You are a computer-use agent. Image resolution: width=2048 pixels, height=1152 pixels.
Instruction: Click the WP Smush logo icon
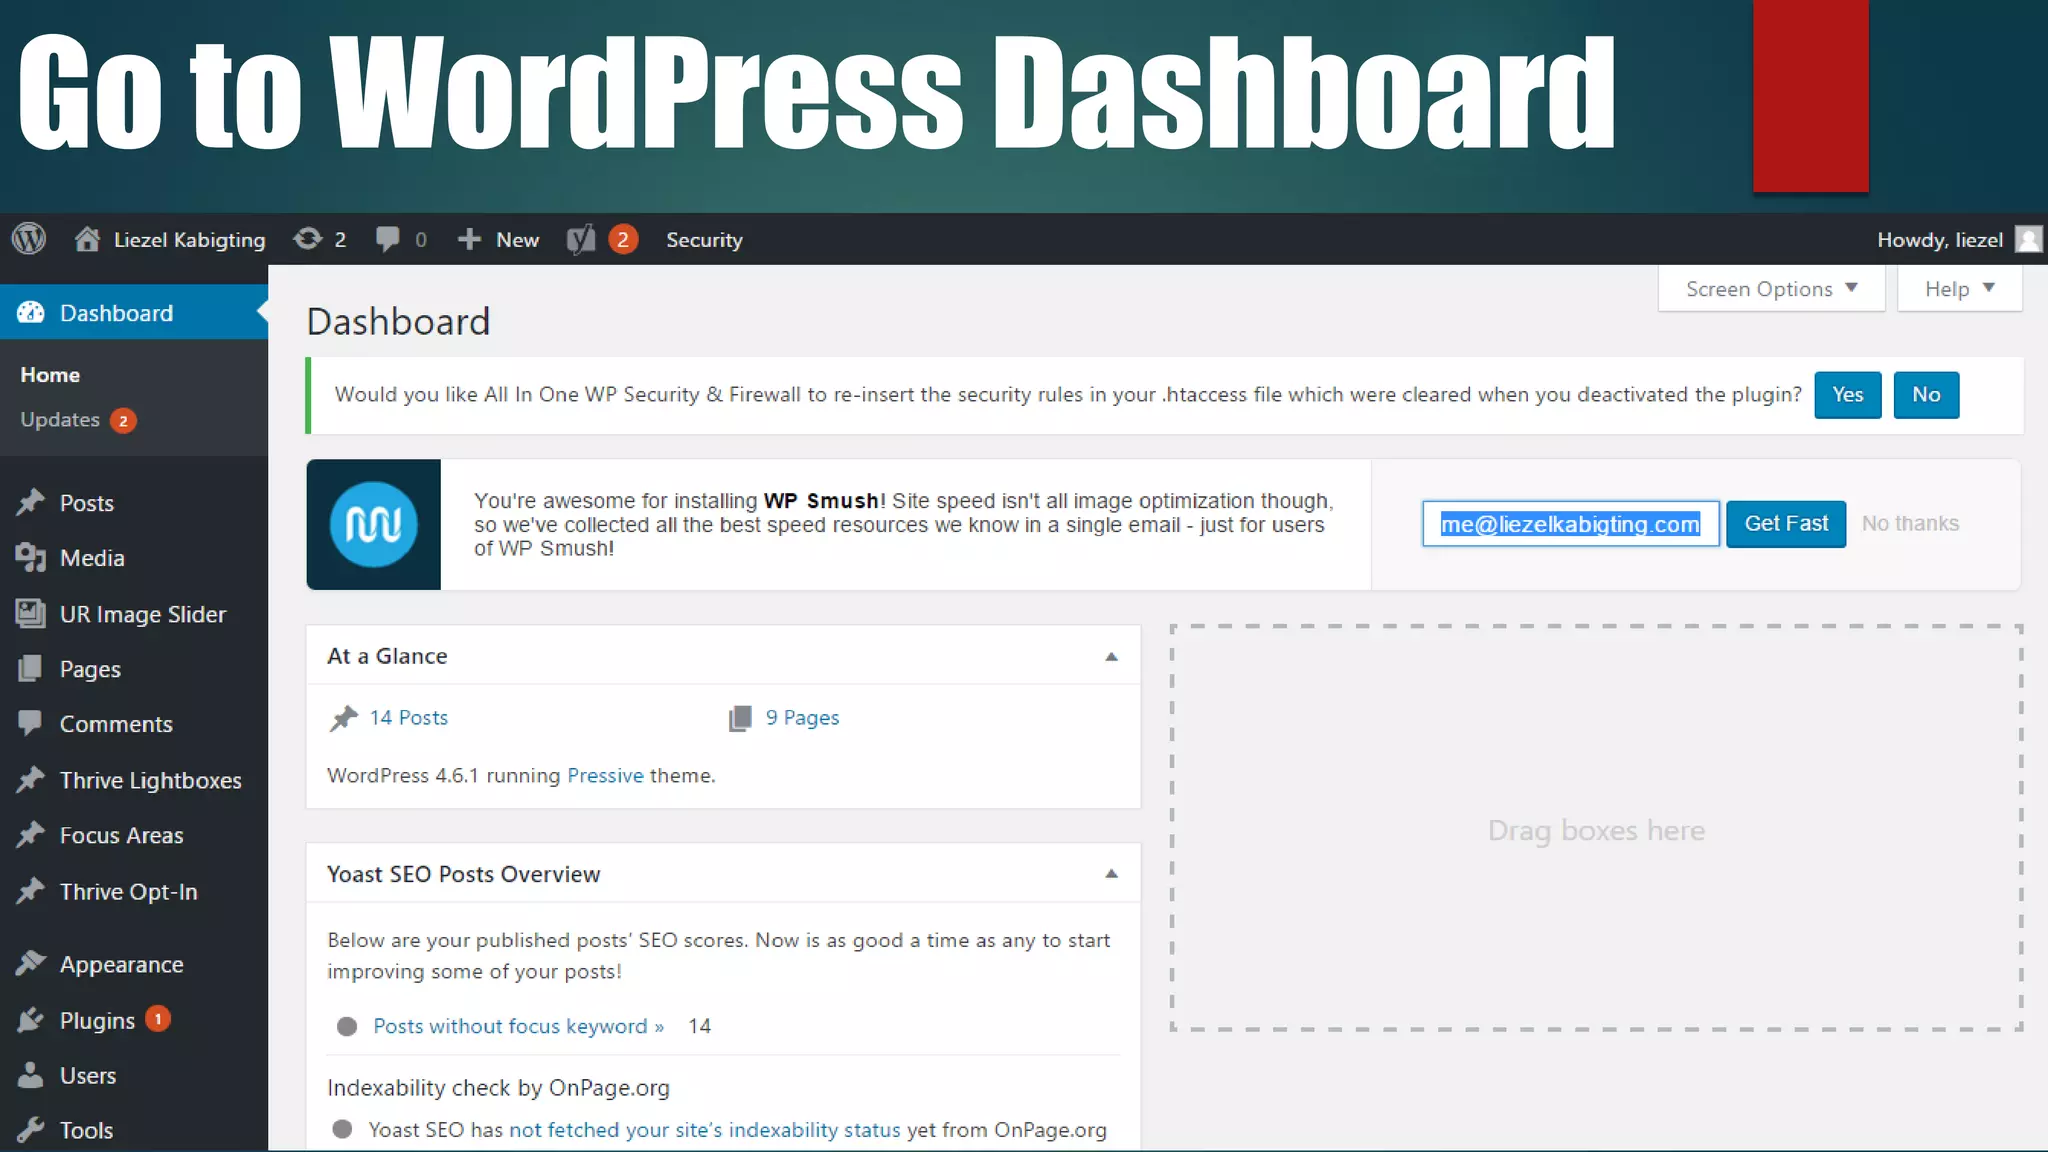click(x=373, y=524)
